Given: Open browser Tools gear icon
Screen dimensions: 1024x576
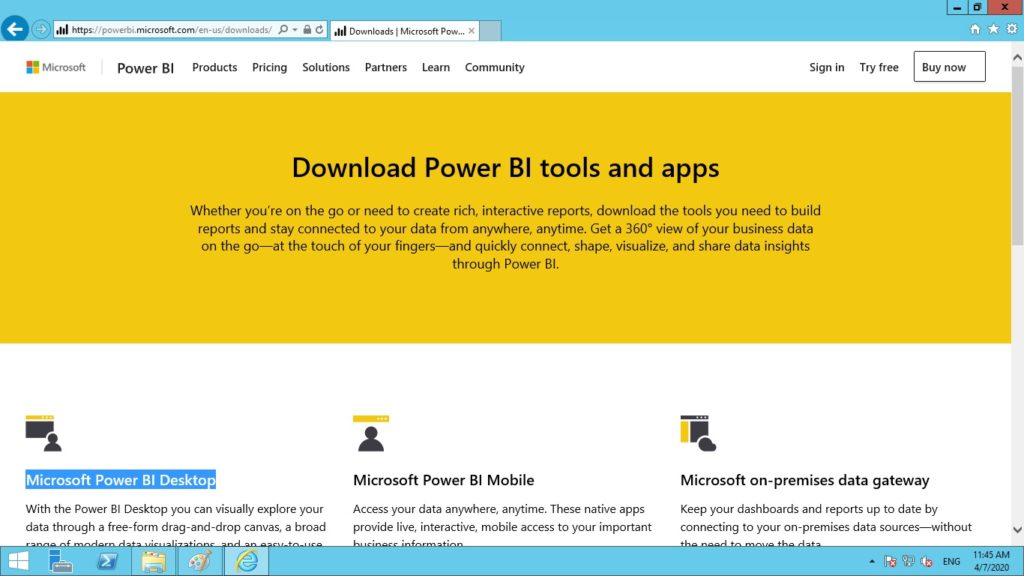Looking at the screenshot, I should coord(1012,29).
